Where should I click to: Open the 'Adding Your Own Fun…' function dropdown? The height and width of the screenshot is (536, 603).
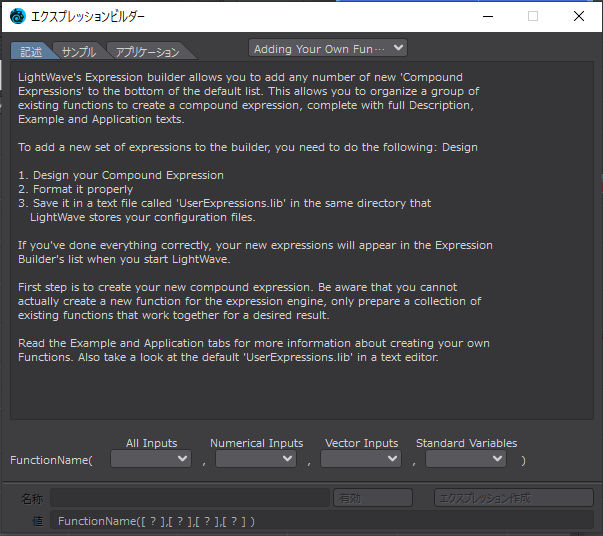[x=328, y=48]
